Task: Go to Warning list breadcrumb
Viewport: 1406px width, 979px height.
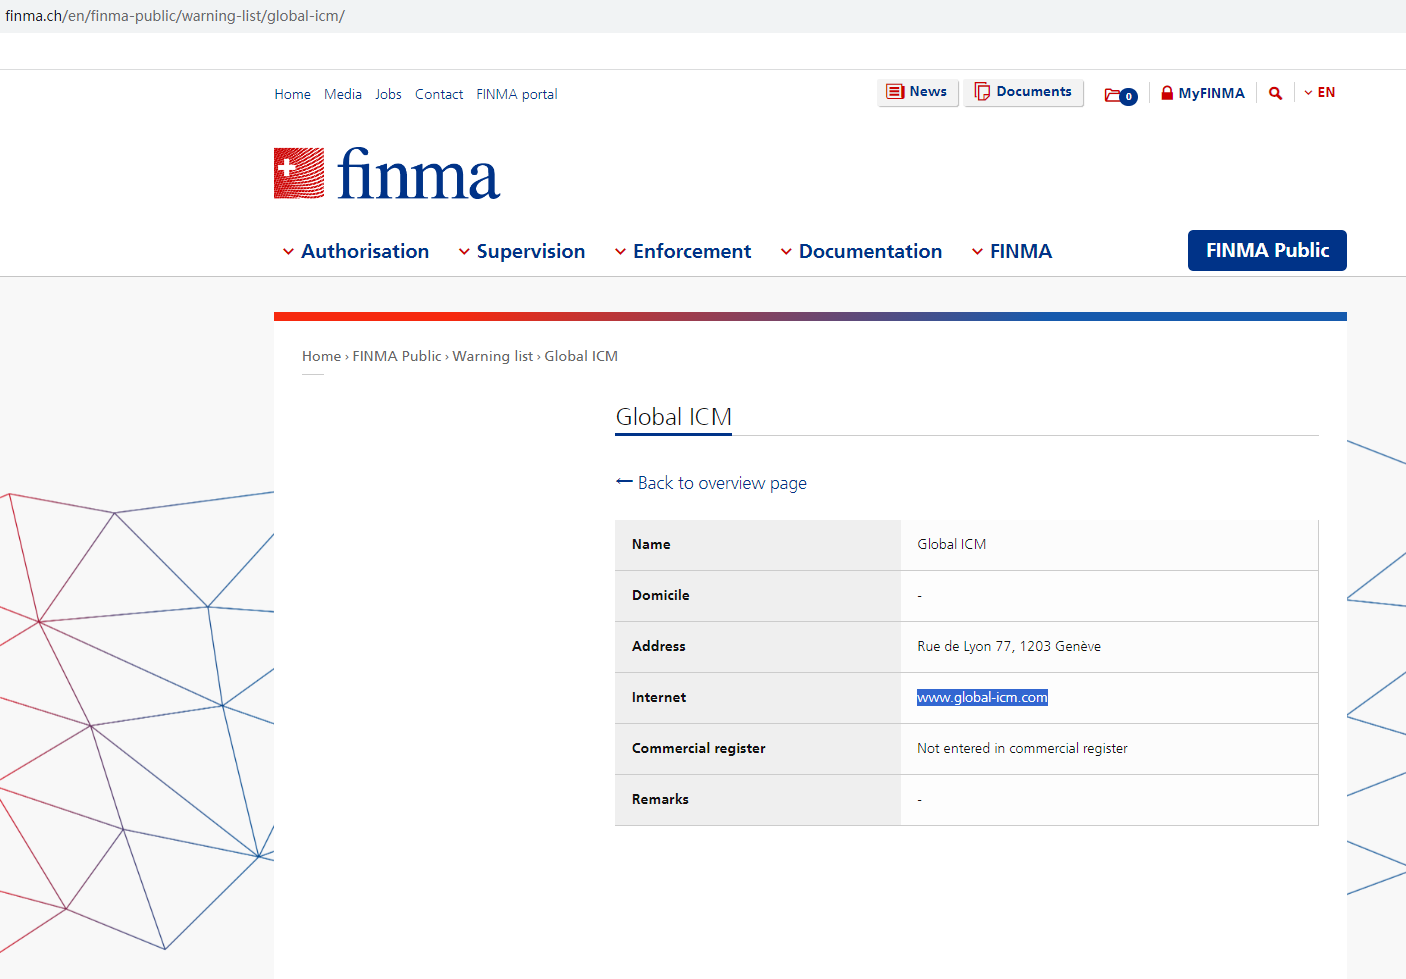Action: [492, 356]
